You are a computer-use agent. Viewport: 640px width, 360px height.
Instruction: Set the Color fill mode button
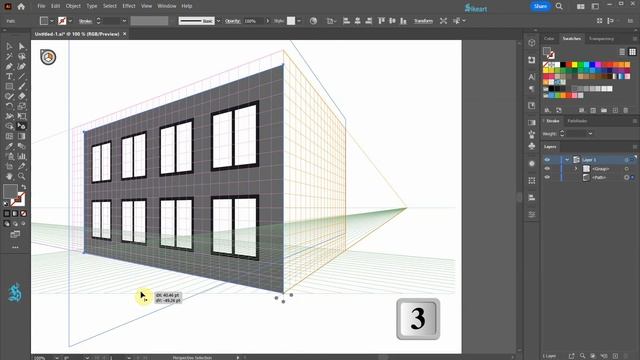(7, 213)
